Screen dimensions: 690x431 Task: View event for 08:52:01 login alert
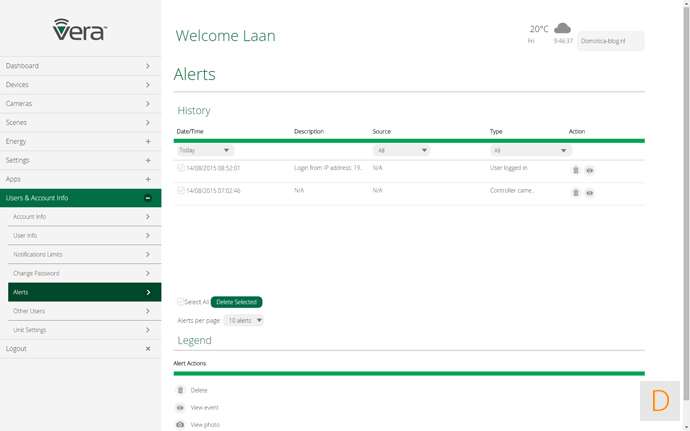[x=590, y=170]
